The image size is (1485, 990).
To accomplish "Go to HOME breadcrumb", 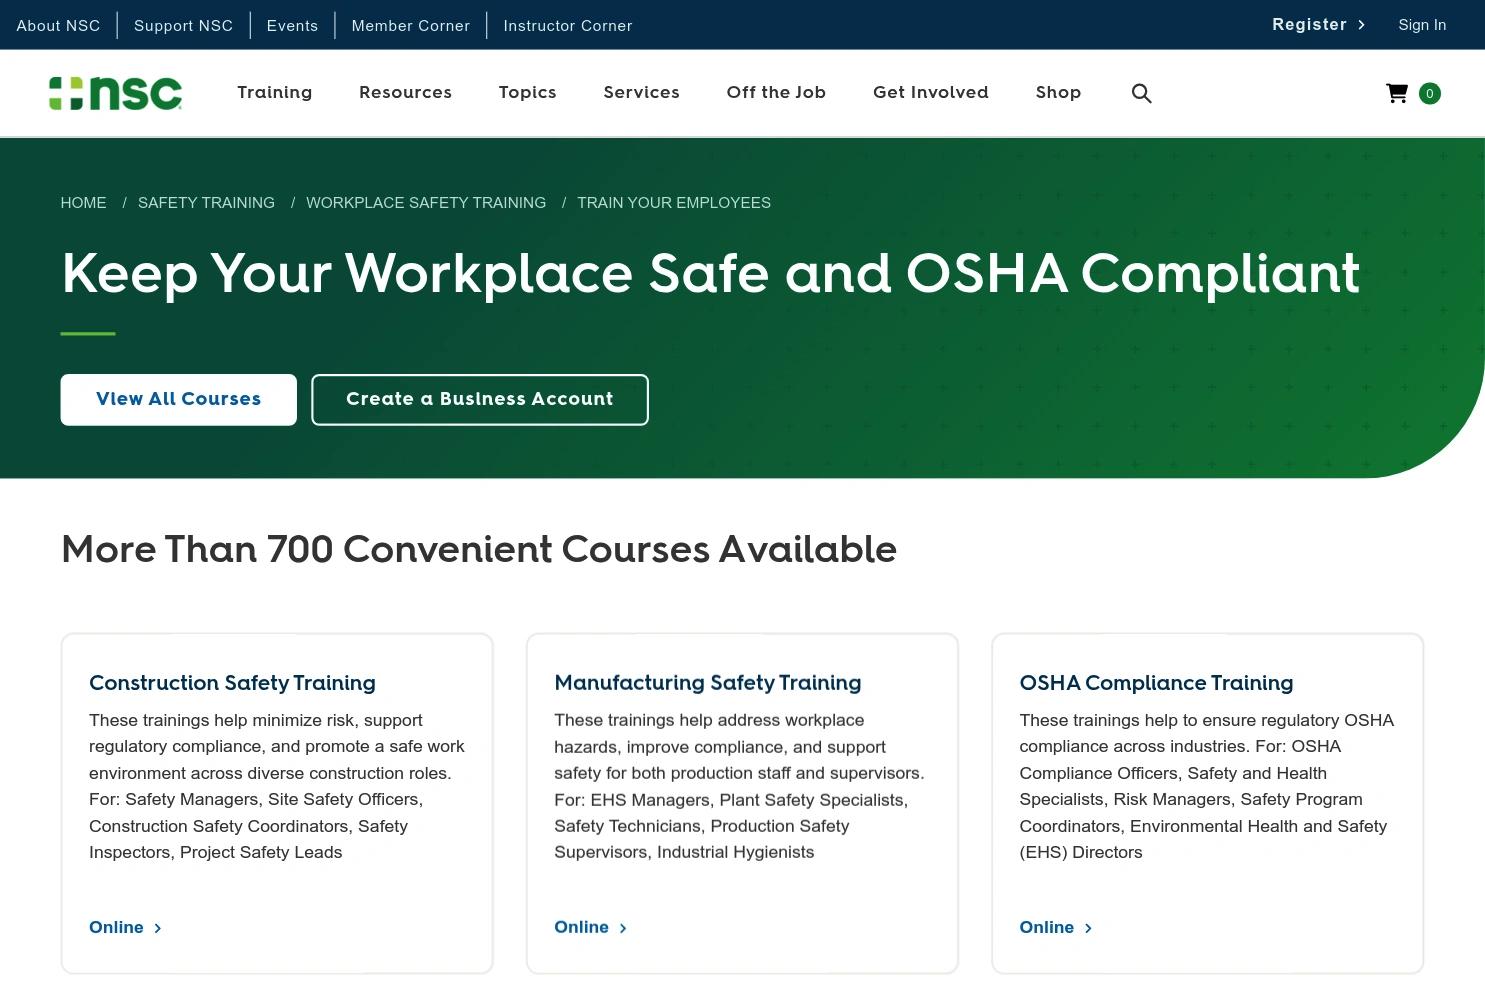I will coord(83,203).
